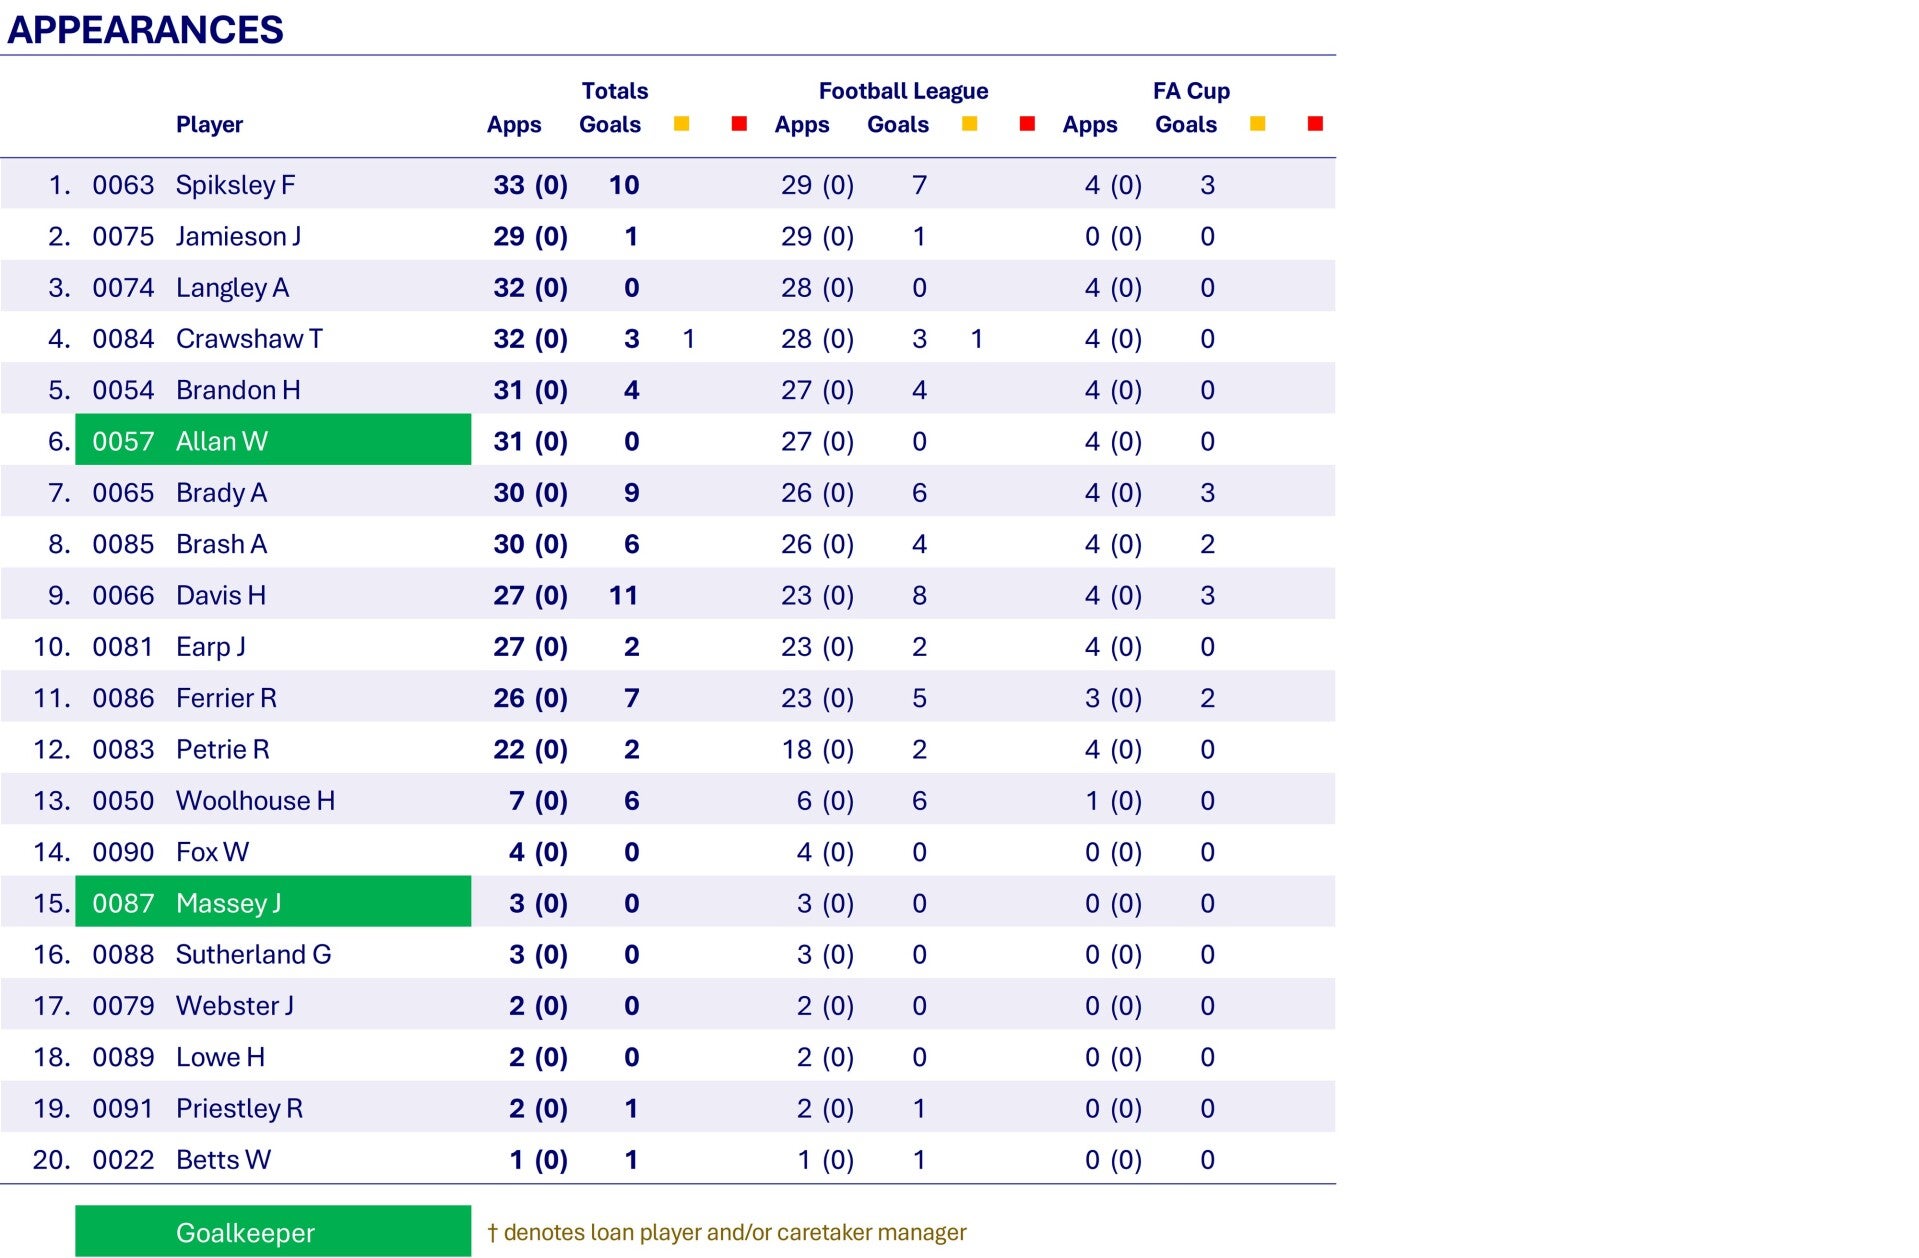This screenshot has height=1258, width=1919.
Task: Click the APPEARANCES heading
Action: (x=145, y=30)
